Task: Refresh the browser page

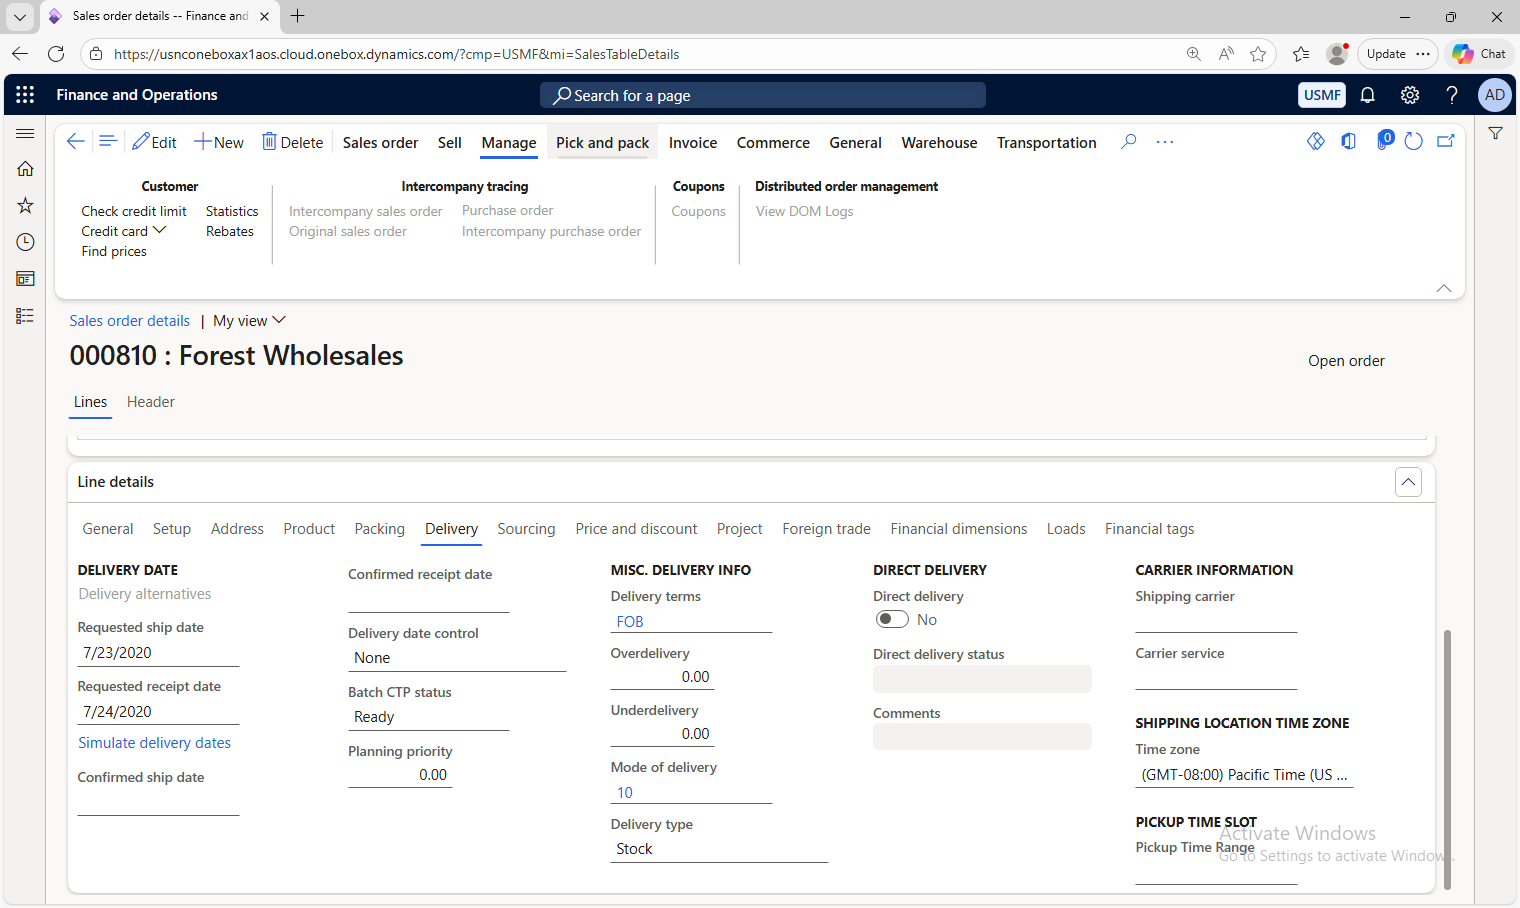Action: tap(56, 54)
